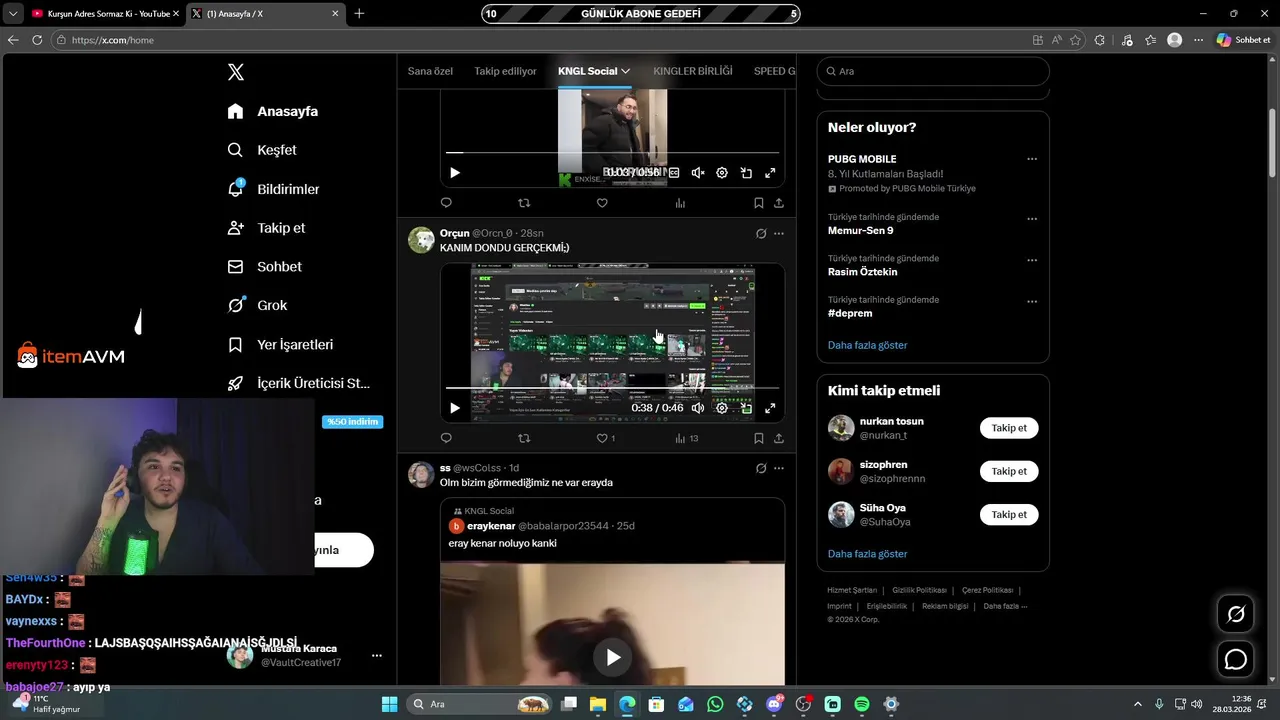Screen dimensions: 1280x720
Task: Enter fullscreen on Orçun's video
Action: coord(770,408)
